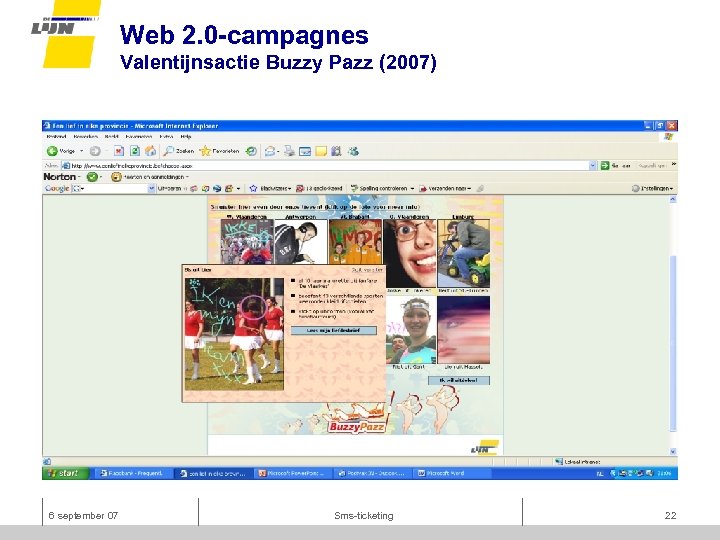Select the Limburg toy tractor photo

[463, 253]
